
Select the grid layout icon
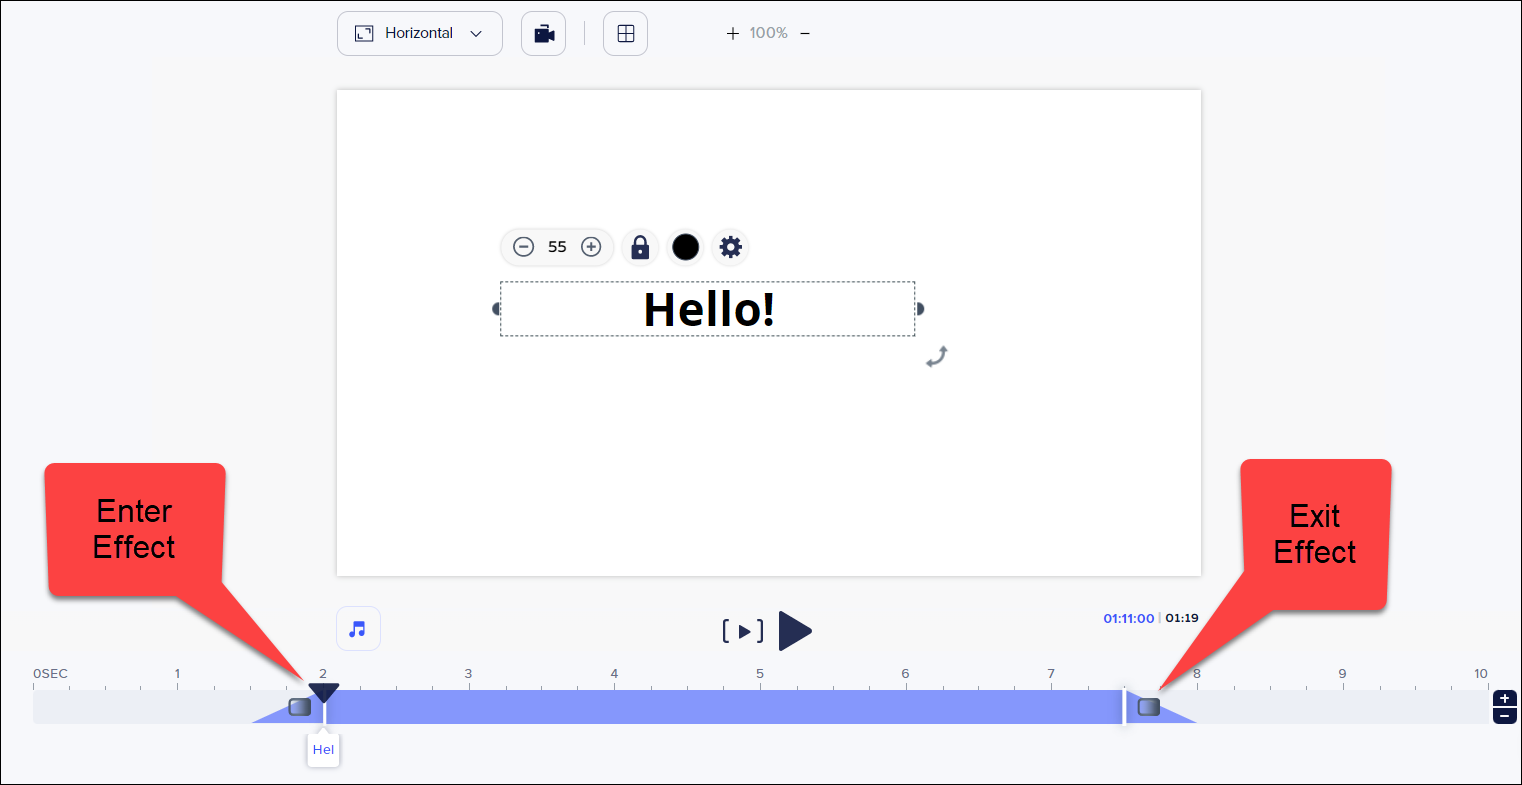pos(625,33)
